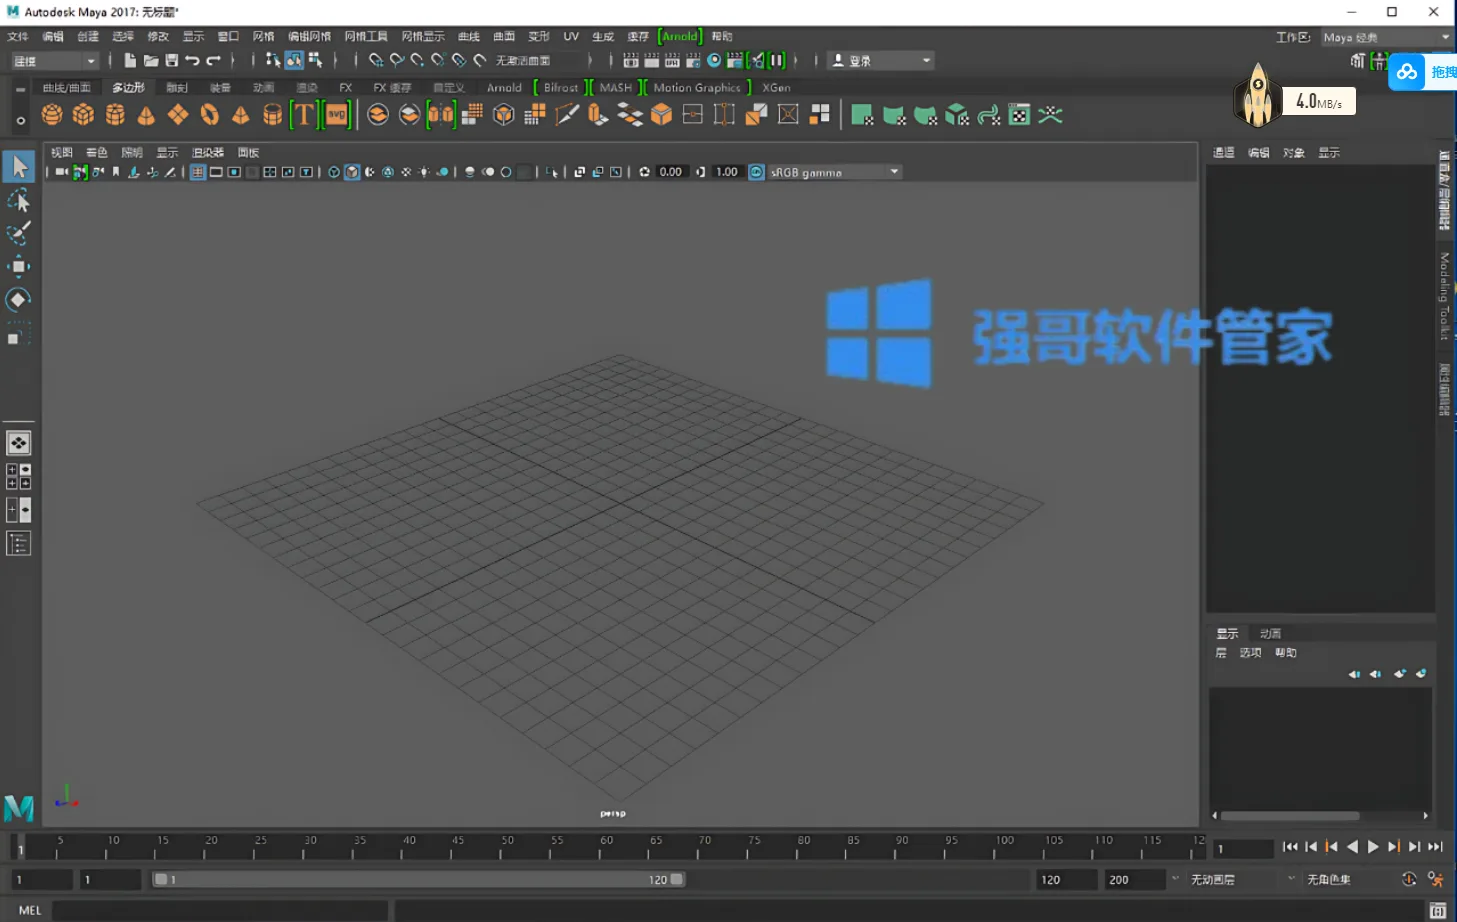
Task: Create a polygon torus from the shelf
Action: pyautogui.click(x=209, y=115)
